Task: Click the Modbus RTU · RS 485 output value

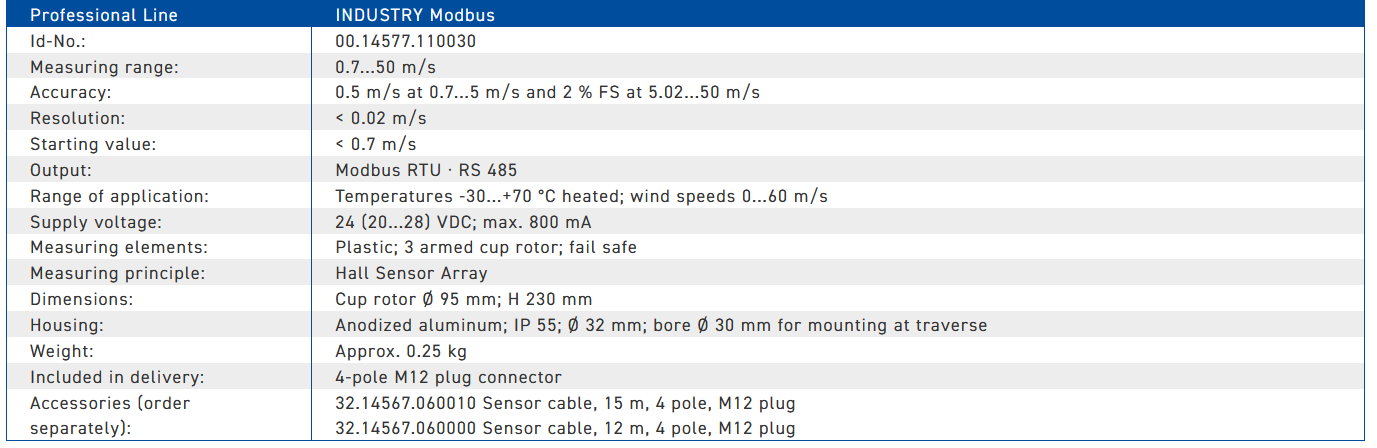Action: [x=426, y=170]
